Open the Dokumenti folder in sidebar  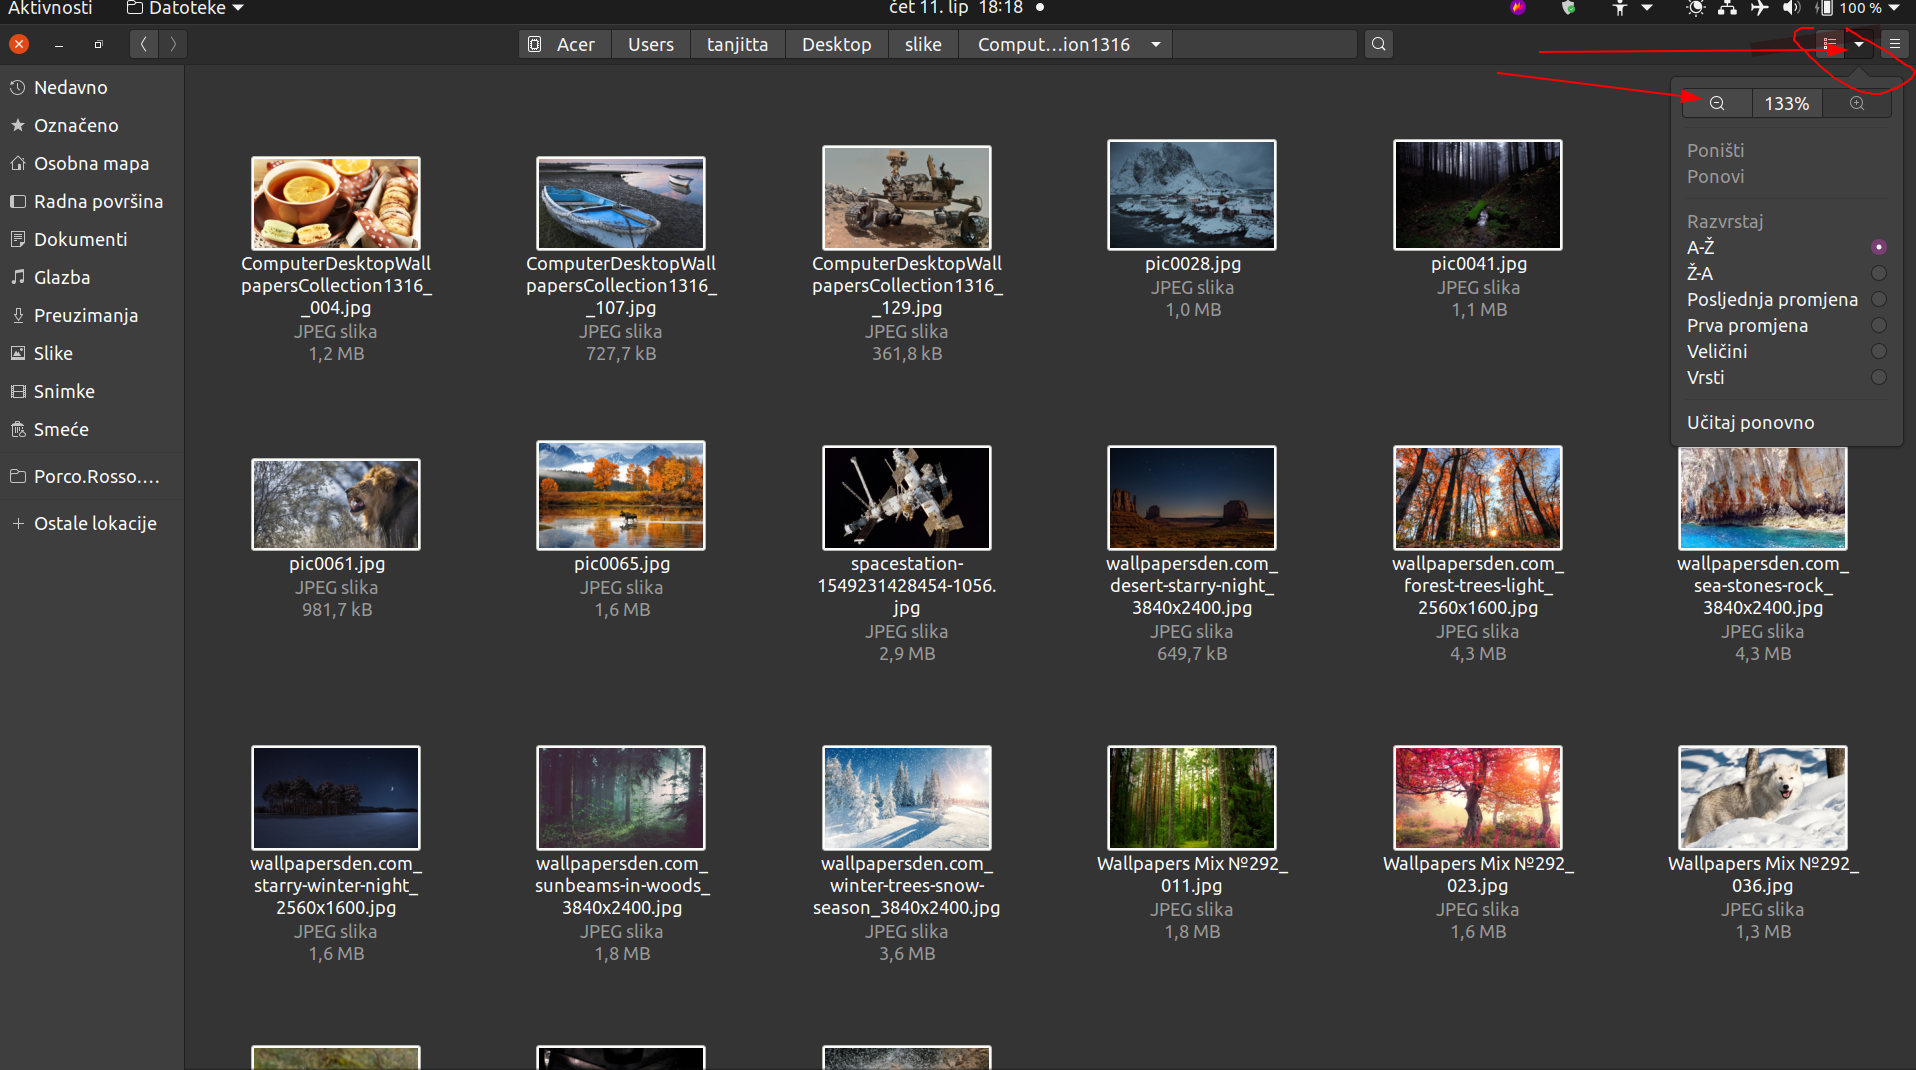92,239
